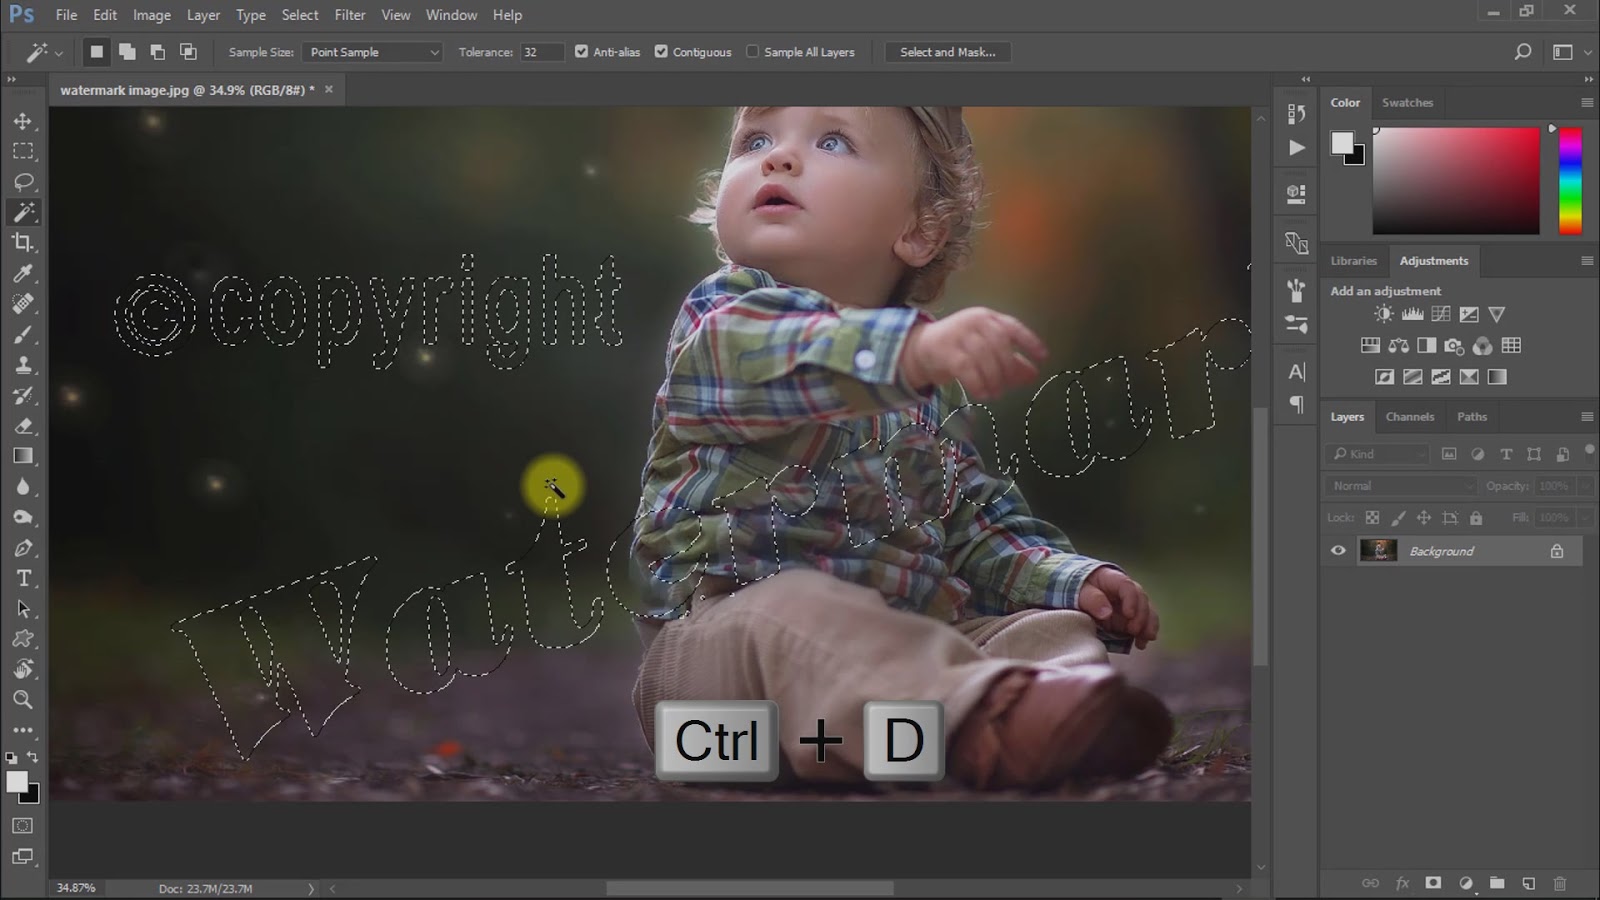Screen dimensions: 1600x900
Task: Switch to the Channels tab
Action: 1410,416
